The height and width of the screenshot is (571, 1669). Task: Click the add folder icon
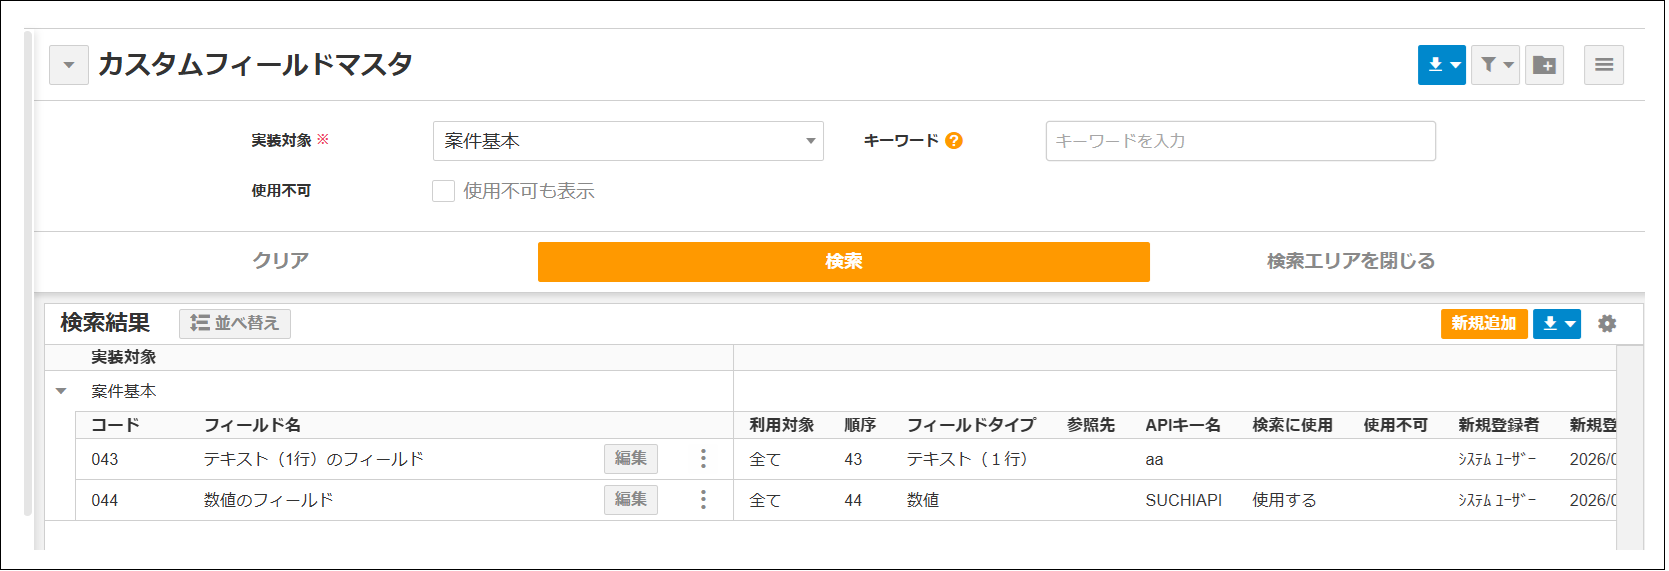(1544, 65)
